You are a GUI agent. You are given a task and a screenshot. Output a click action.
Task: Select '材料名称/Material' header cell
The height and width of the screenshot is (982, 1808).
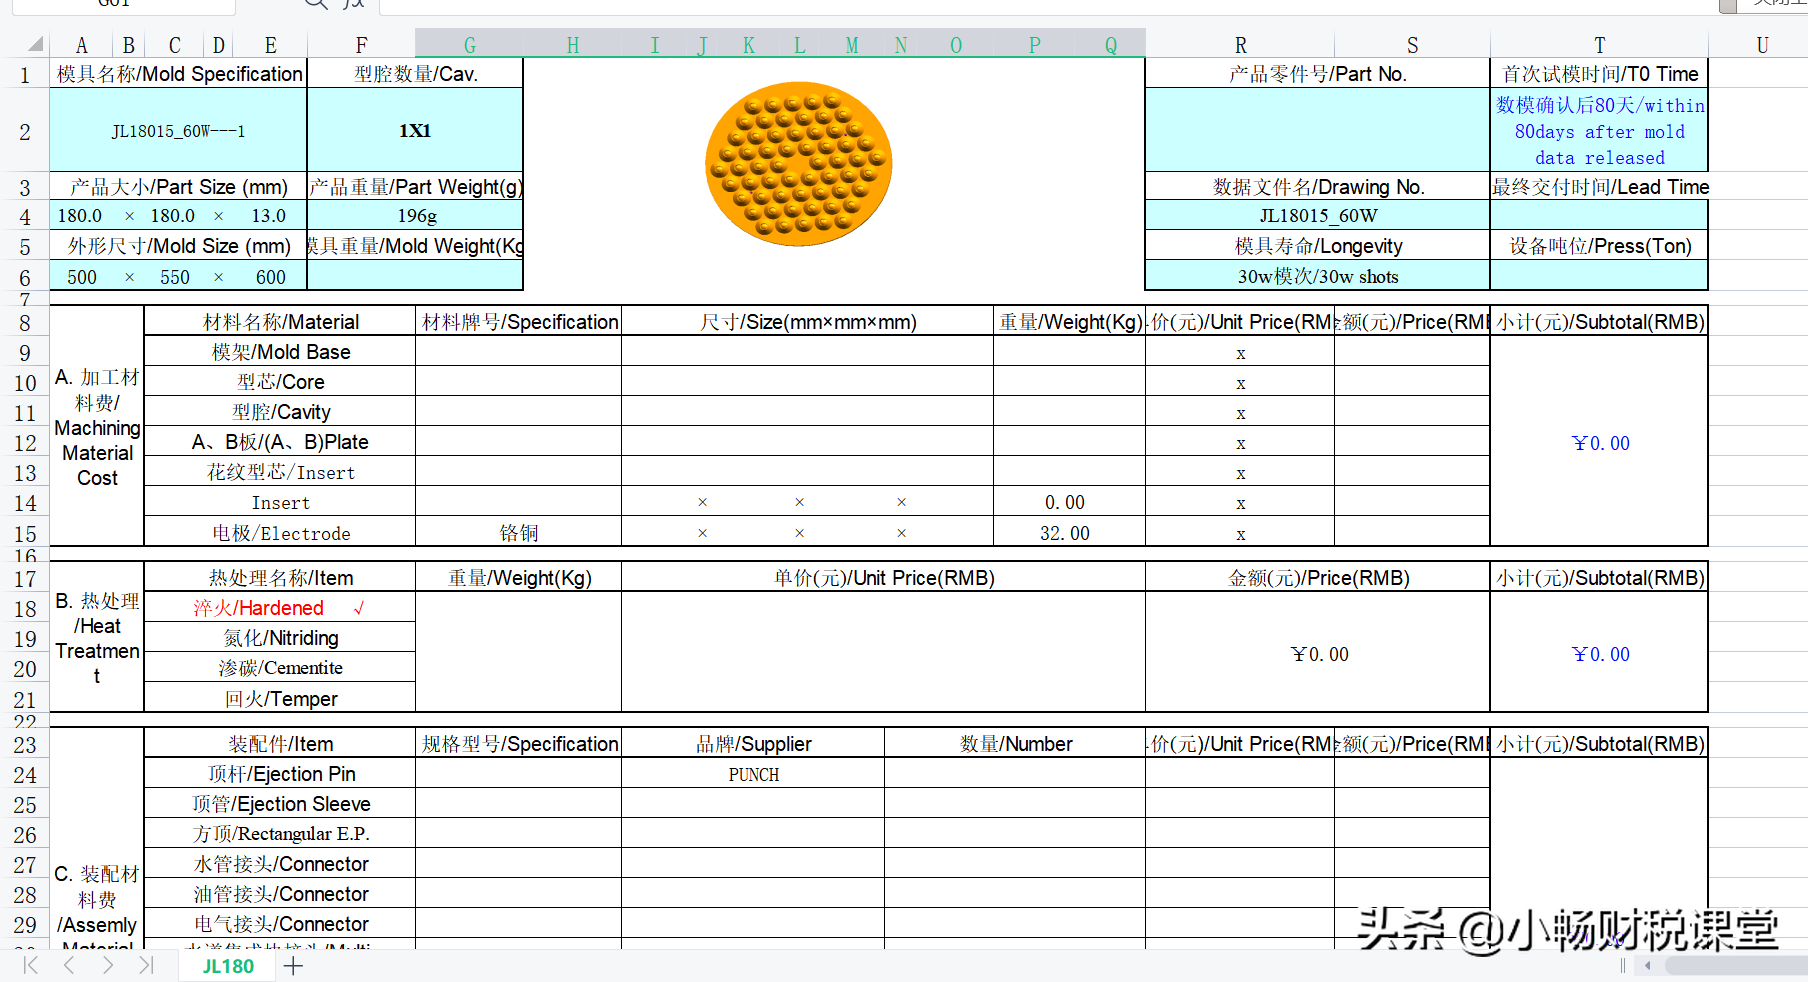click(x=280, y=322)
